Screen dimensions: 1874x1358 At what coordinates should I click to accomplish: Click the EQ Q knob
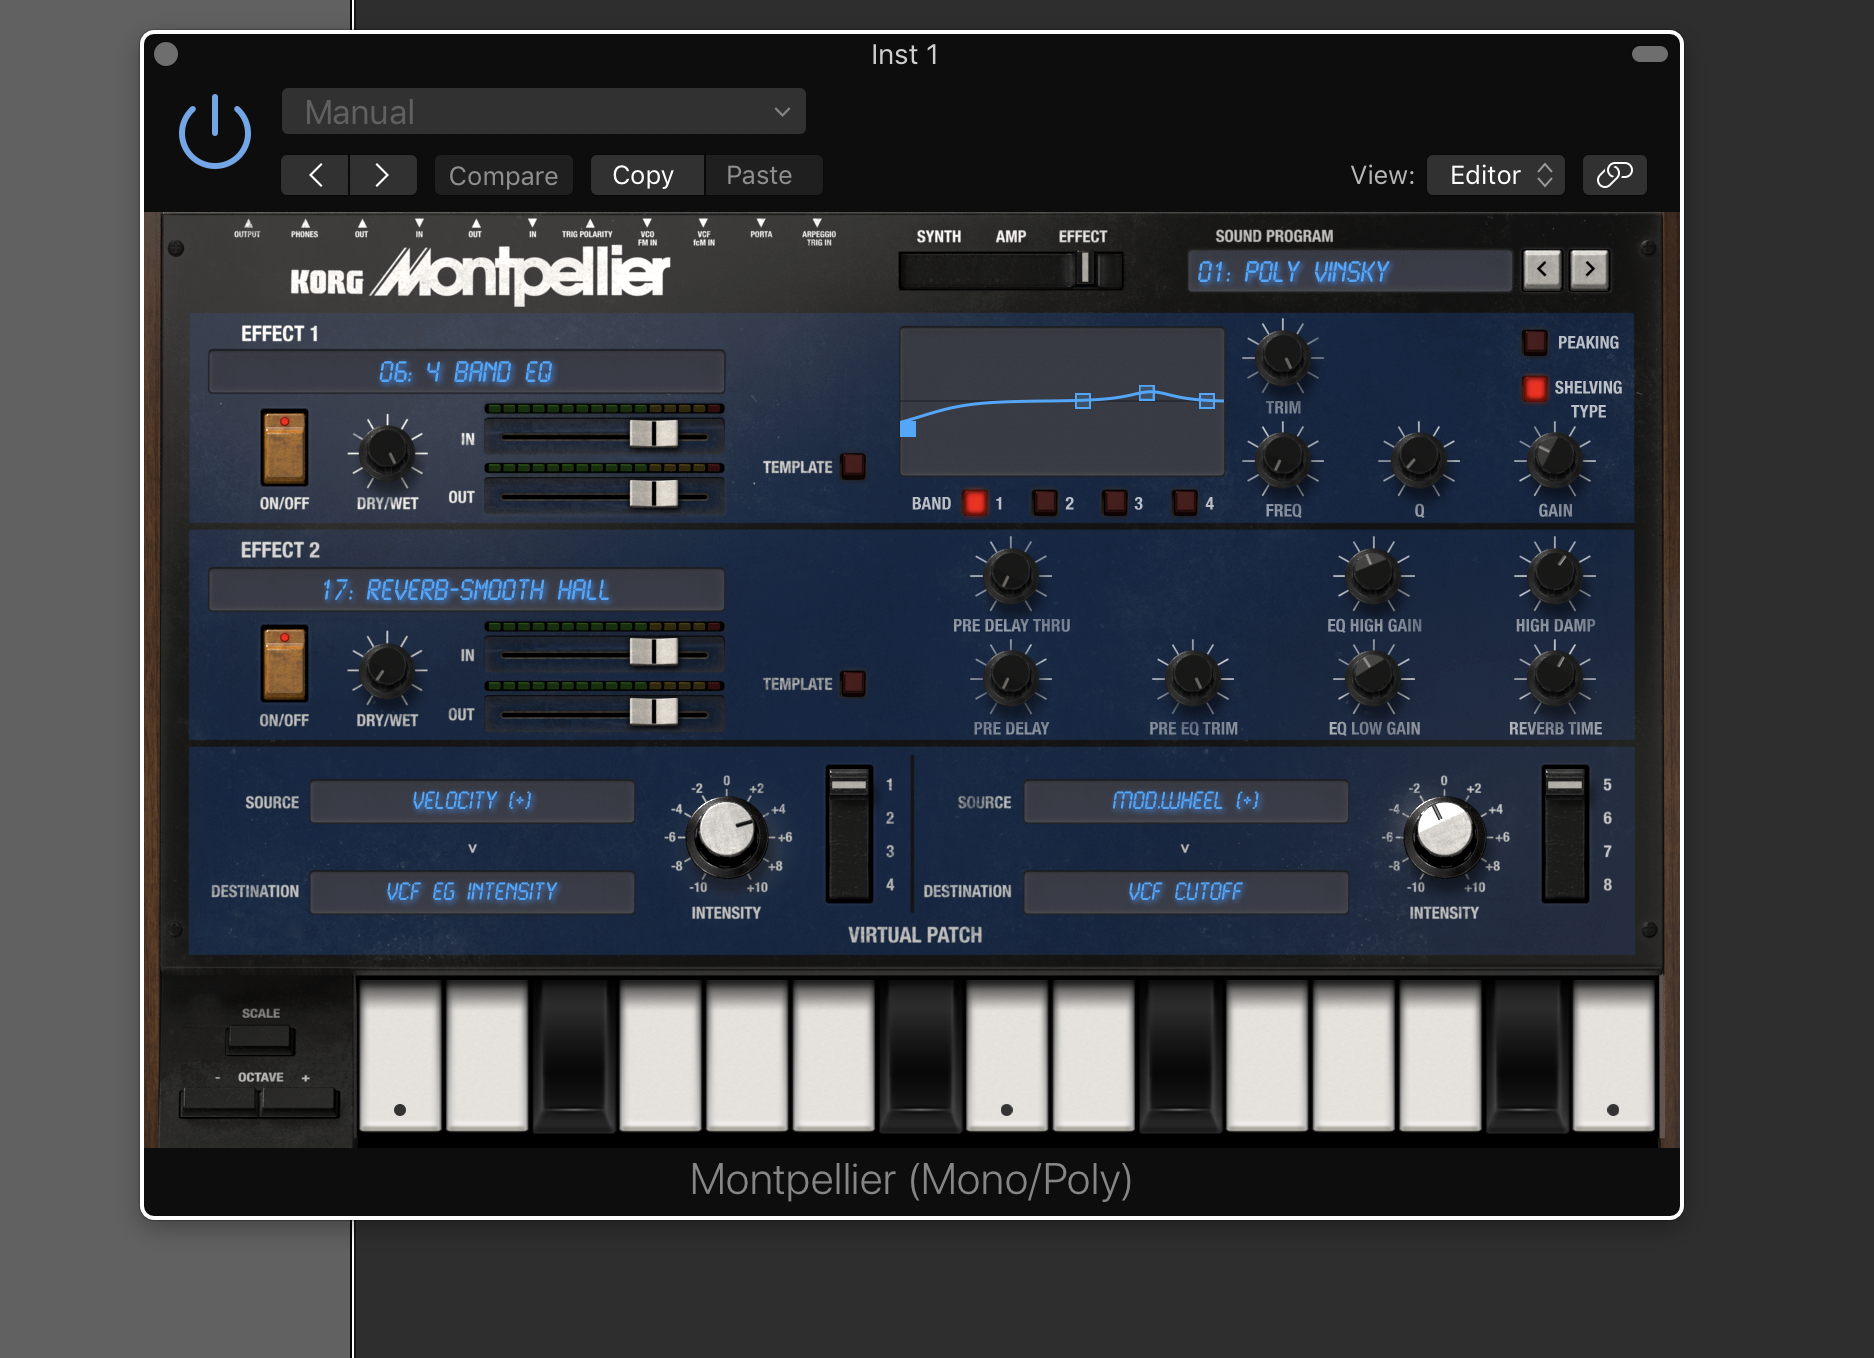click(1419, 459)
